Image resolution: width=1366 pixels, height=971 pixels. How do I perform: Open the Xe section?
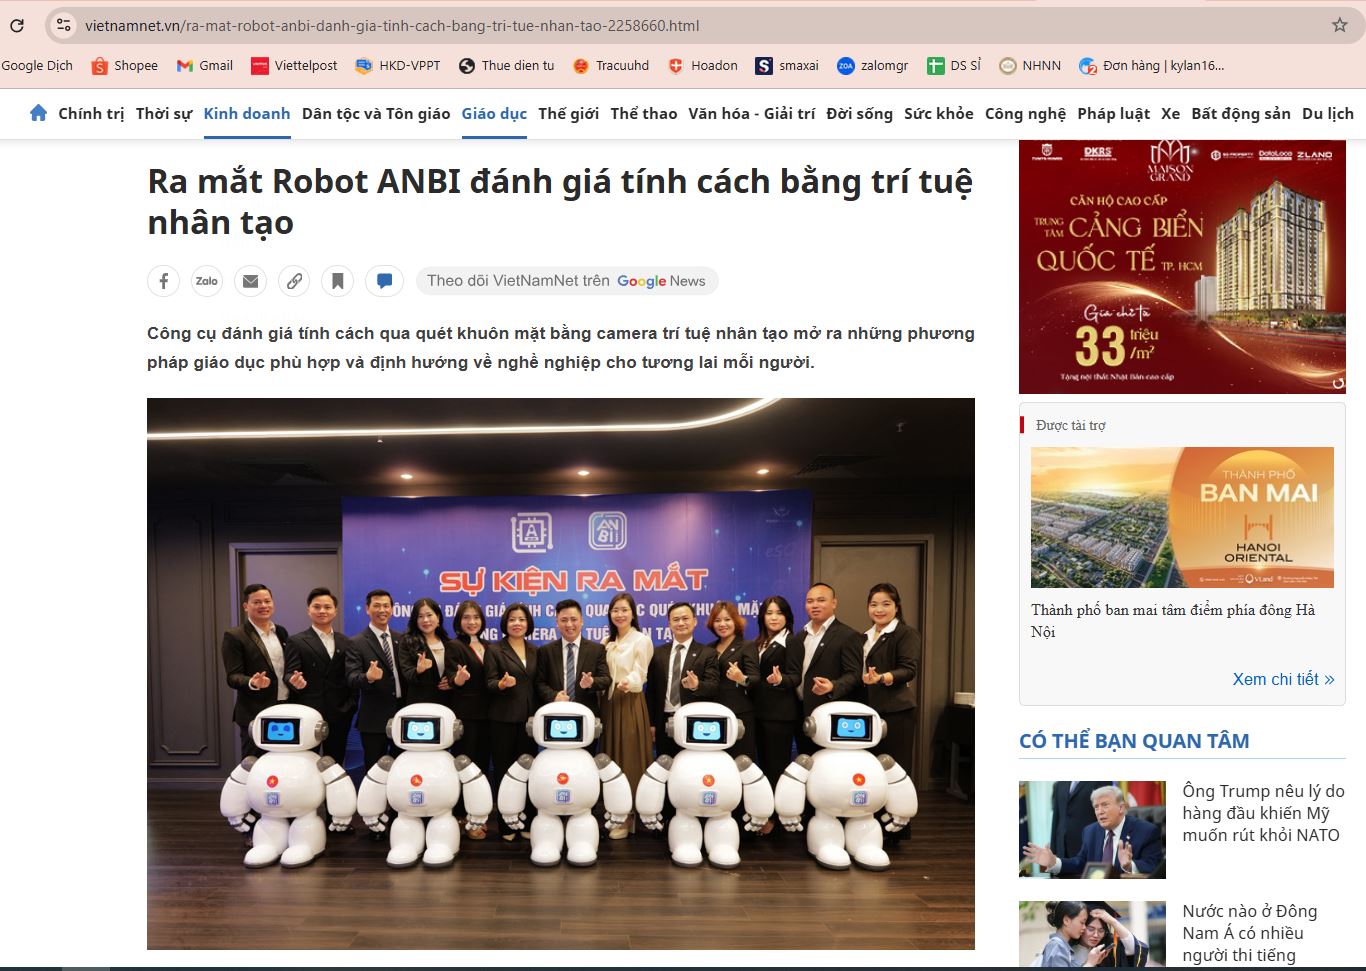(x=1170, y=114)
